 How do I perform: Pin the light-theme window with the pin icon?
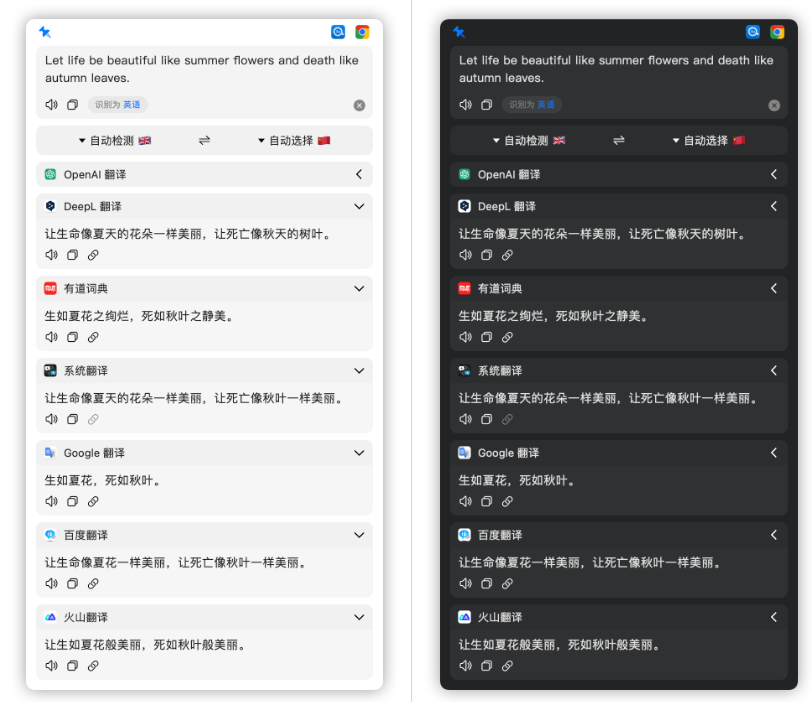pos(45,32)
